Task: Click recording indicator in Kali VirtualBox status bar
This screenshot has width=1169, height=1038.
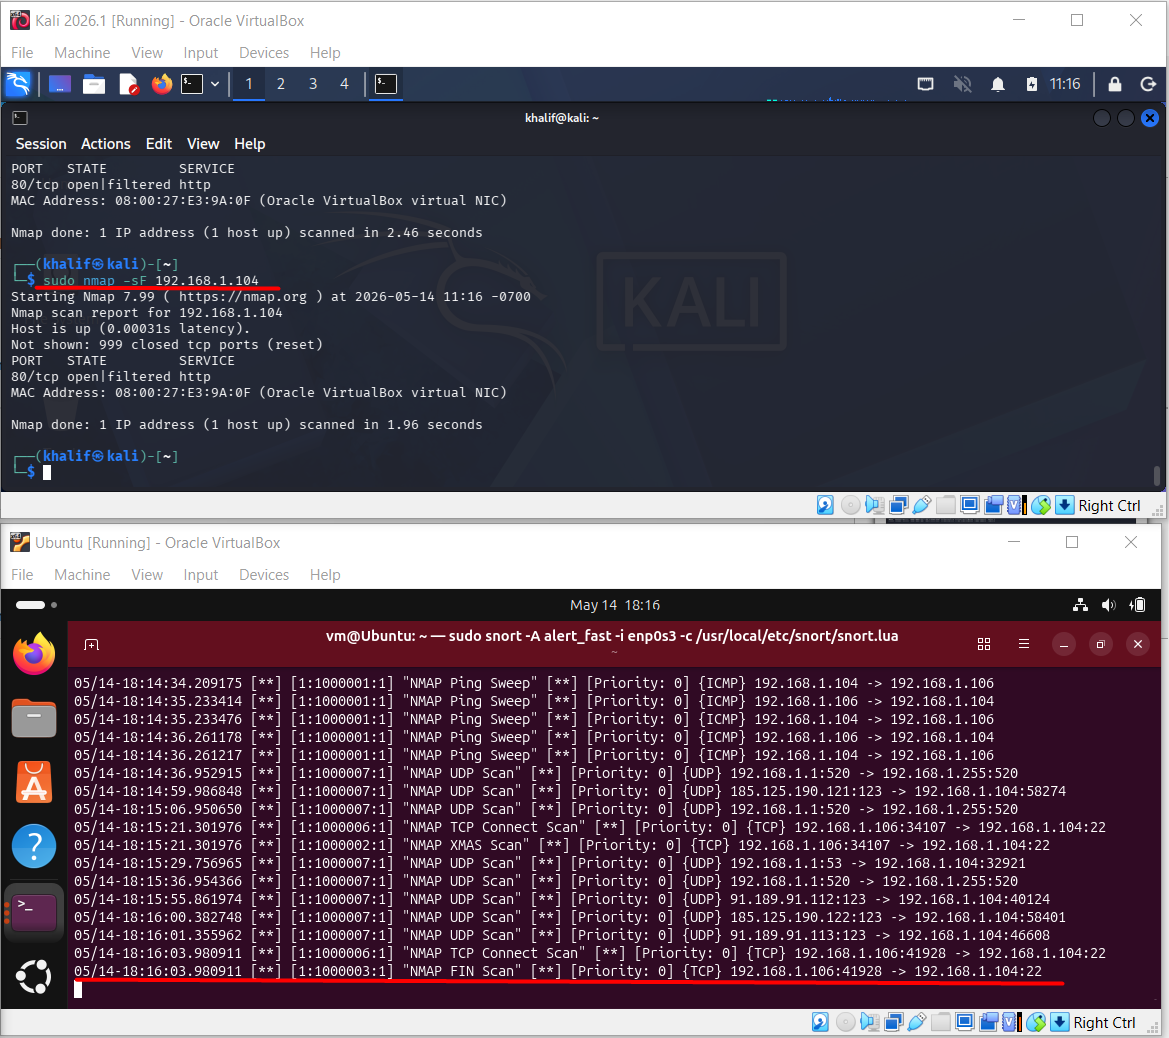Action: [x=994, y=505]
